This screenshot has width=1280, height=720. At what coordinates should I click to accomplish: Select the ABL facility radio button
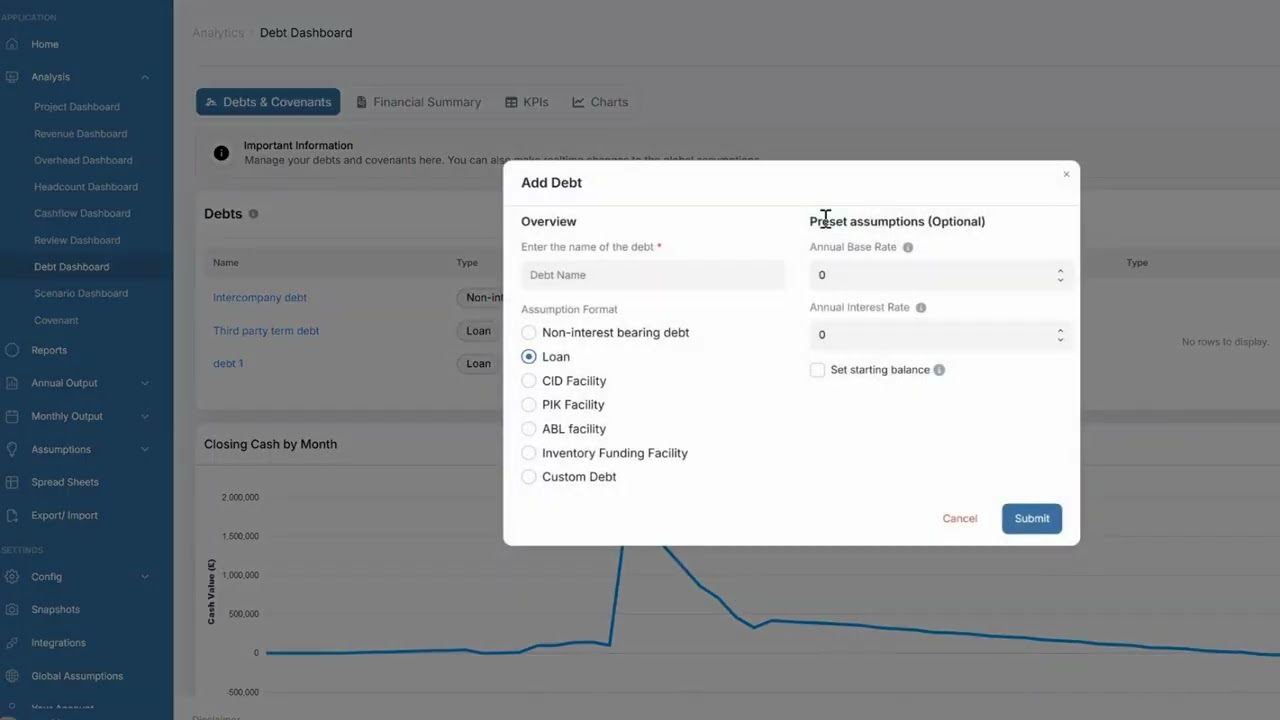pyautogui.click(x=529, y=429)
